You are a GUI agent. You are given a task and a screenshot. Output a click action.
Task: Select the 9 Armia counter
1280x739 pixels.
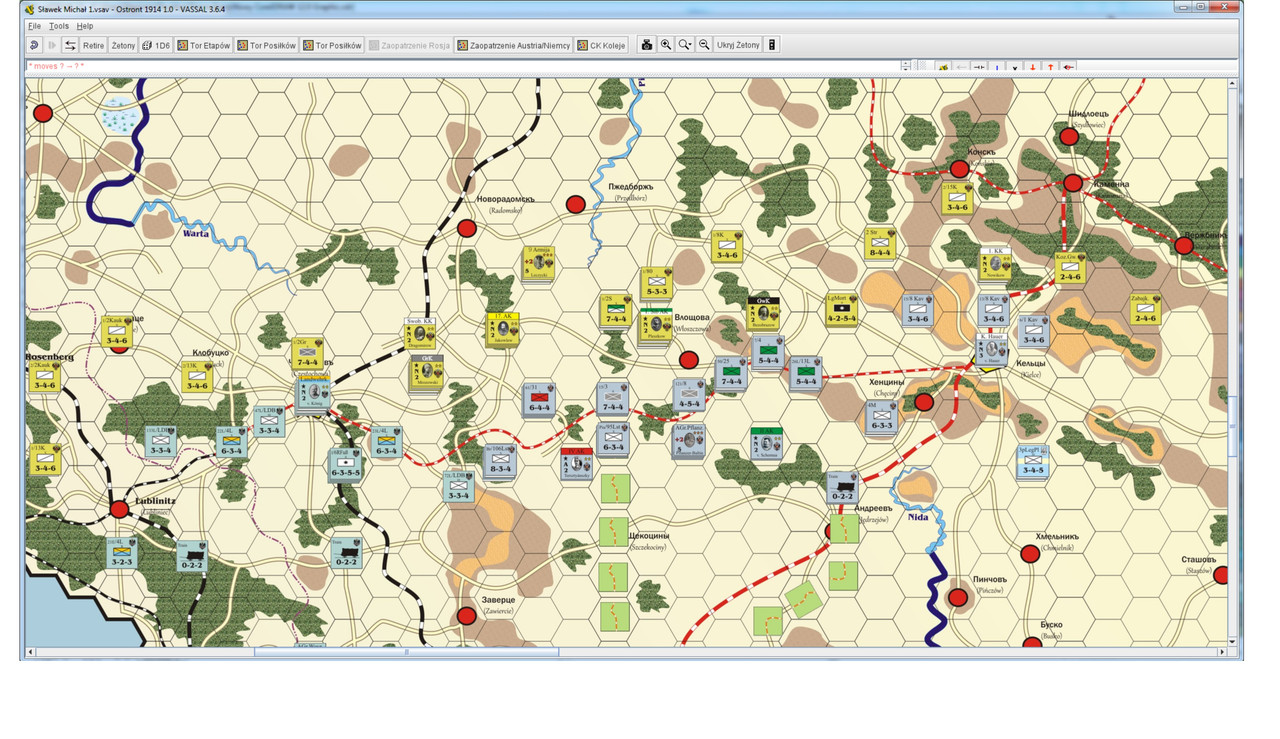[538, 265]
